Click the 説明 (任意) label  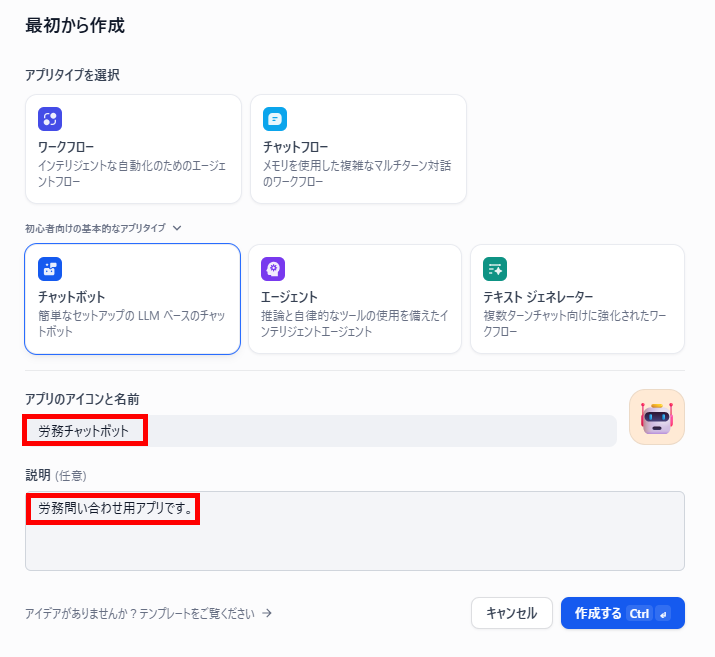click(x=56, y=476)
